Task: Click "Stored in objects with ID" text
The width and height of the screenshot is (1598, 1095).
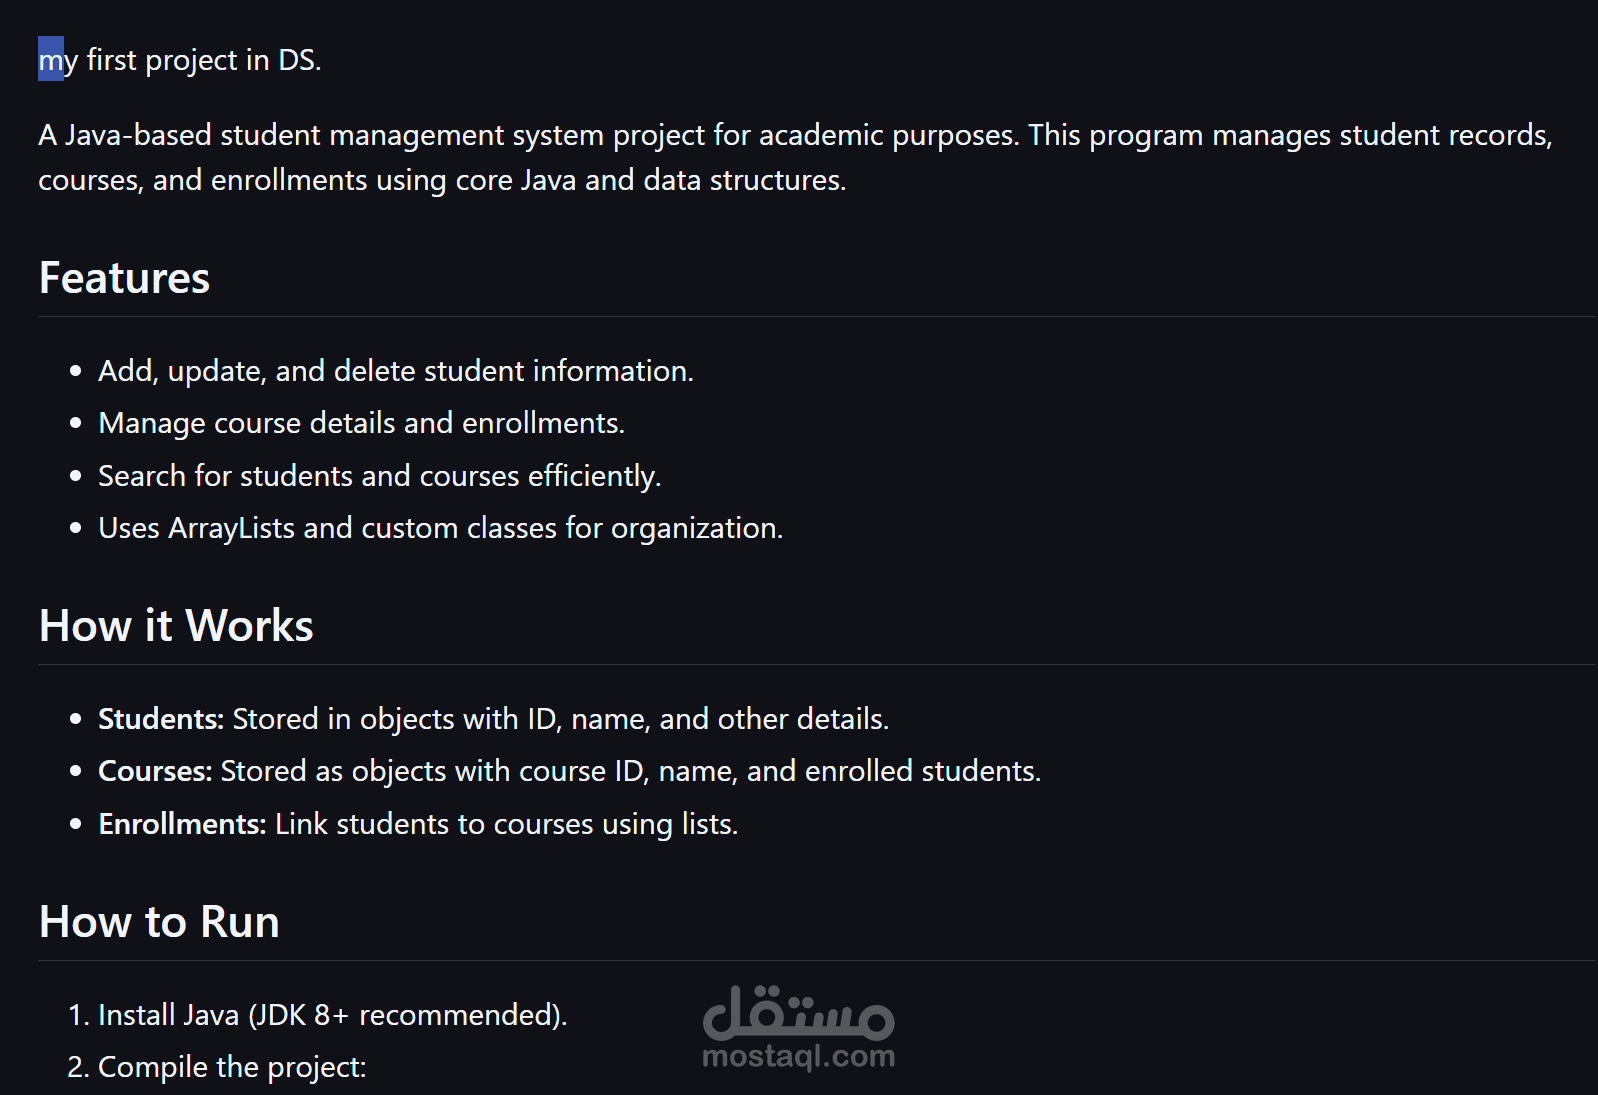Action: pos(560,719)
